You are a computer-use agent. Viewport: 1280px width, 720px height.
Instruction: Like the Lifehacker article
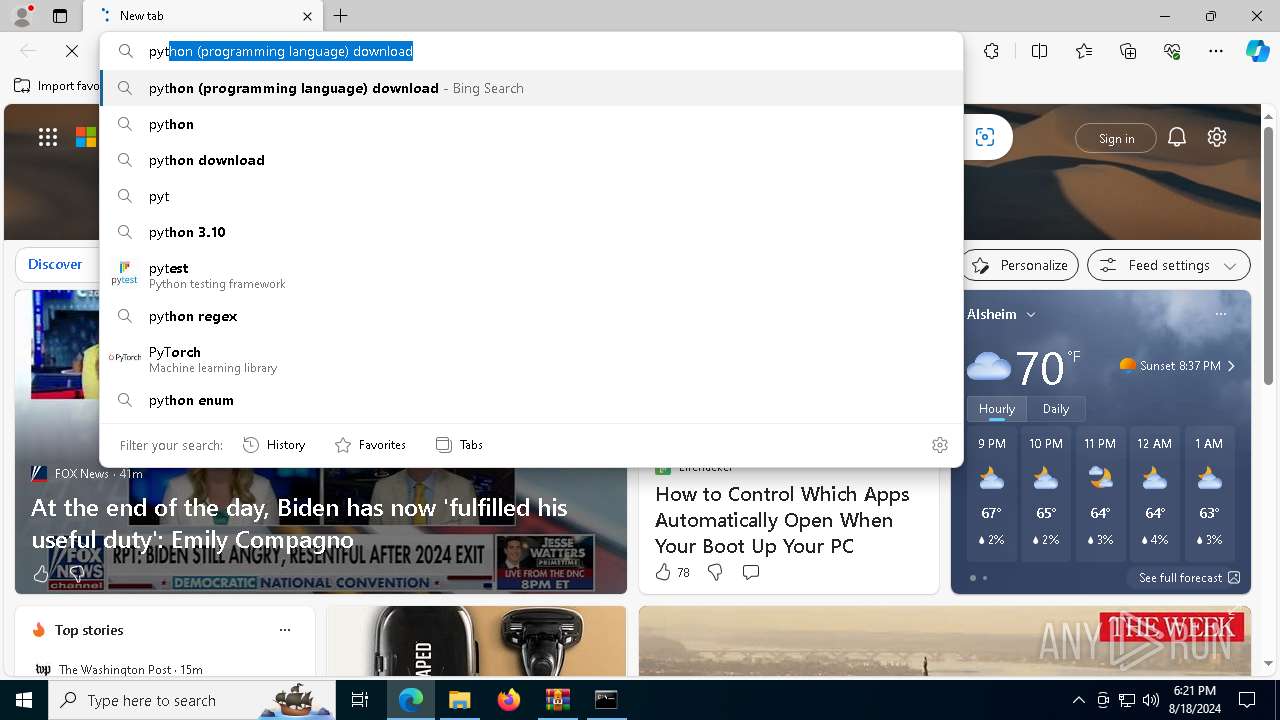(x=662, y=572)
